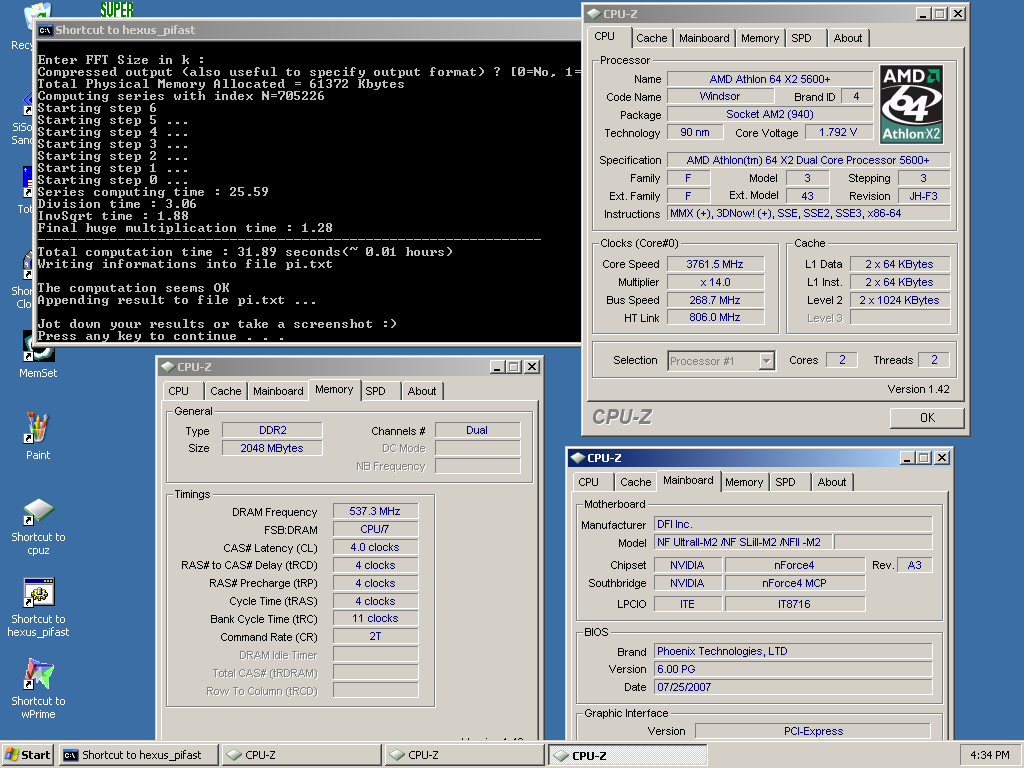The width and height of the screenshot is (1024, 768).
Task: Click the Core Voltage 1.792 V value
Action: point(838,132)
